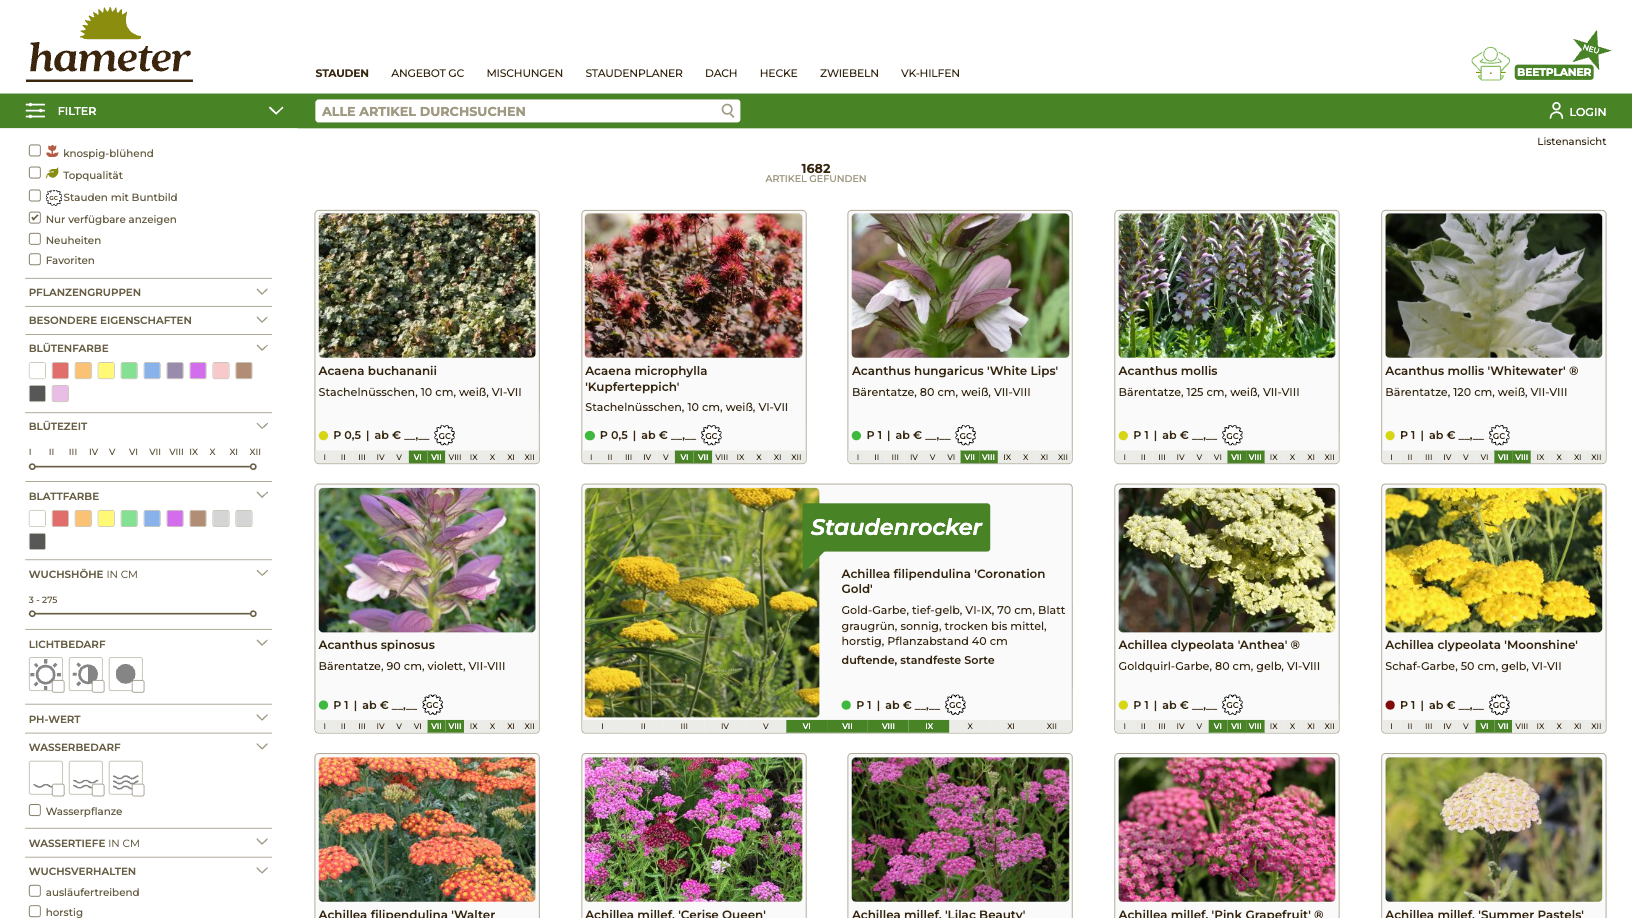This screenshot has width=1632, height=918.
Task: Click the GC Buntbild icon on Acaena buchananii
Action: click(443, 435)
